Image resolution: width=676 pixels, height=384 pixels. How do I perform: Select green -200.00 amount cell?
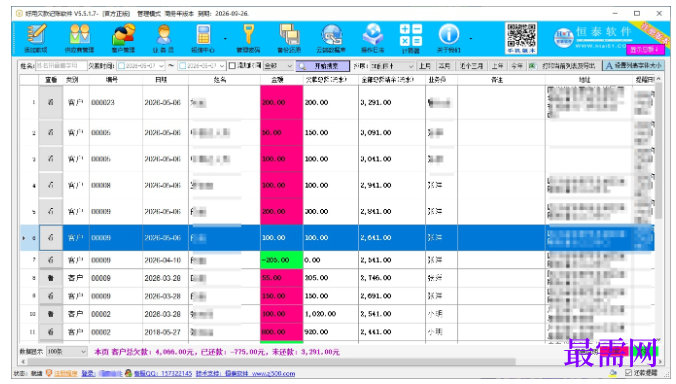pos(282,260)
